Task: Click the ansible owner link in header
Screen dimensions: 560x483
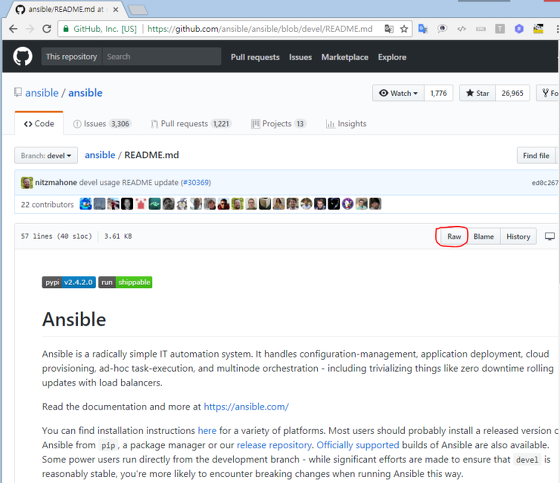Action: [x=42, y=93]
